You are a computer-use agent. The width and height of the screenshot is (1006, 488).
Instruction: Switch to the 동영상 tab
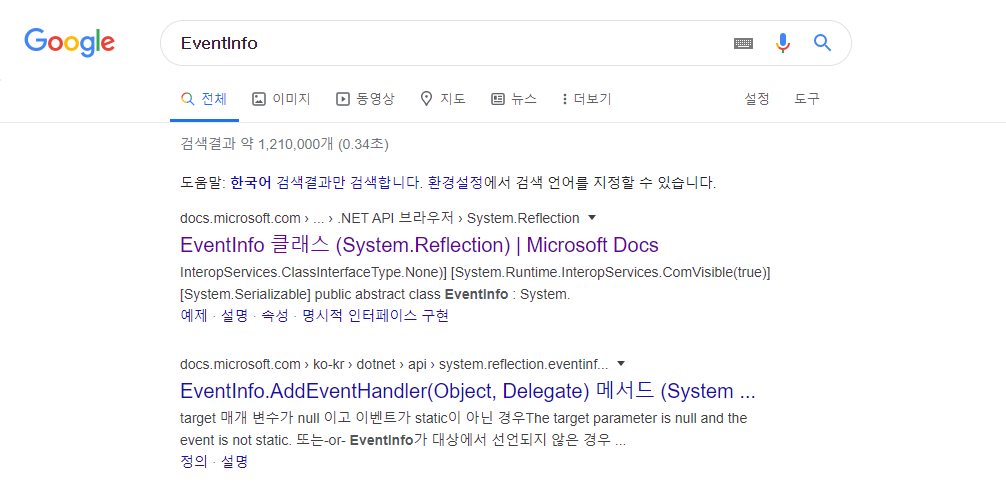pyautogui.click(x=365, y=99)
